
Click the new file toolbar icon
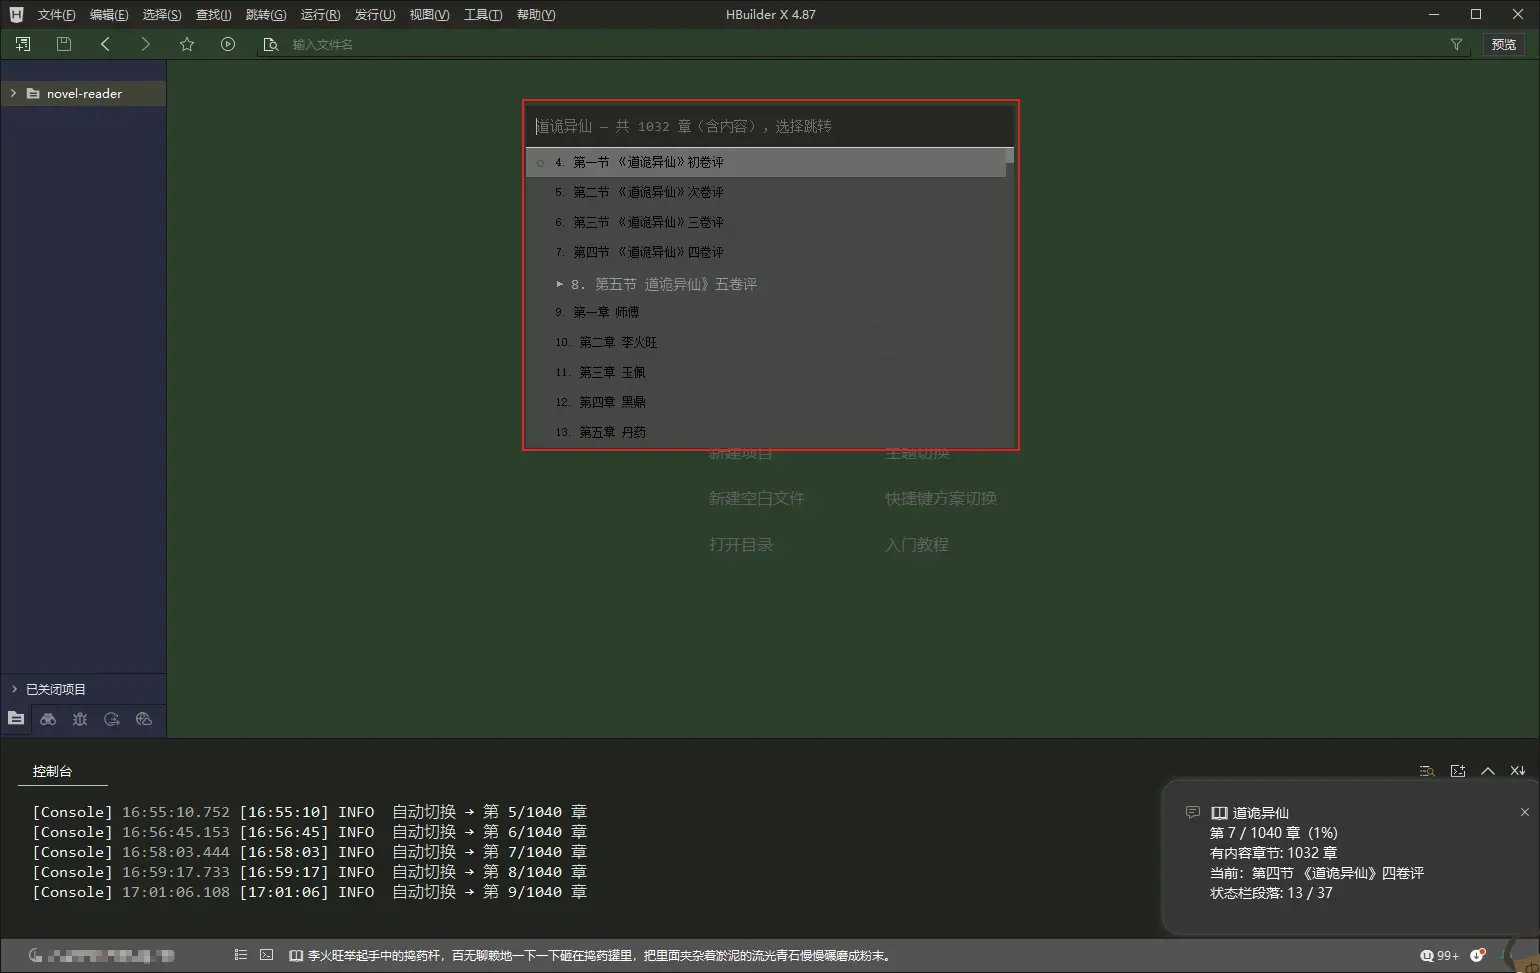(x=23, y=44)
